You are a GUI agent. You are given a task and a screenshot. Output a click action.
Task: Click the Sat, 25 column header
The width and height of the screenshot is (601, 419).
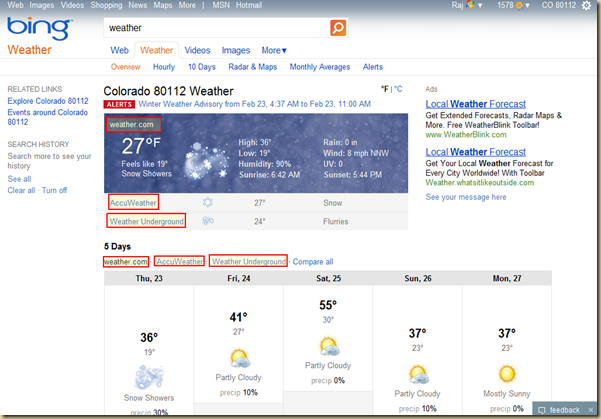[x=328, y=278]
